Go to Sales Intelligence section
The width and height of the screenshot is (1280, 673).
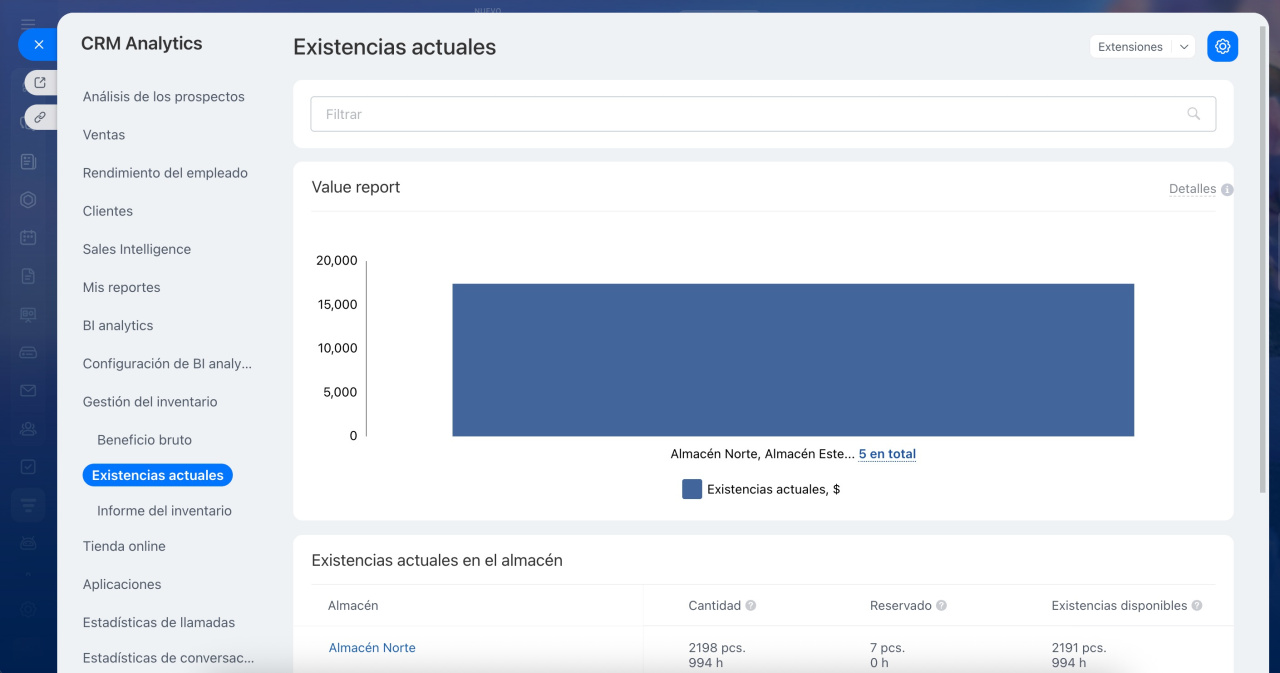136,249
